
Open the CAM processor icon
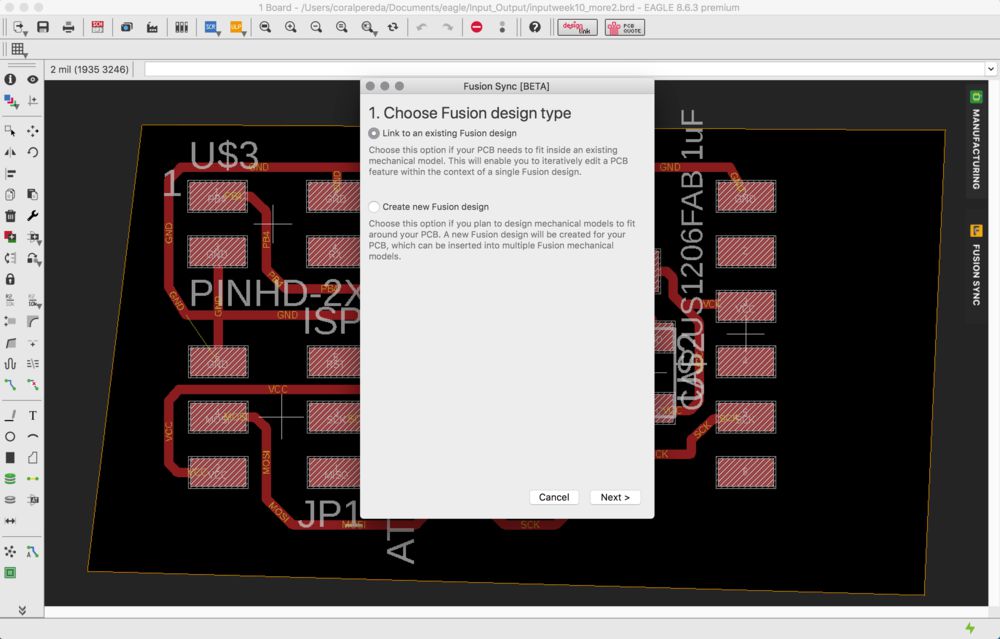tap(126, 27)
